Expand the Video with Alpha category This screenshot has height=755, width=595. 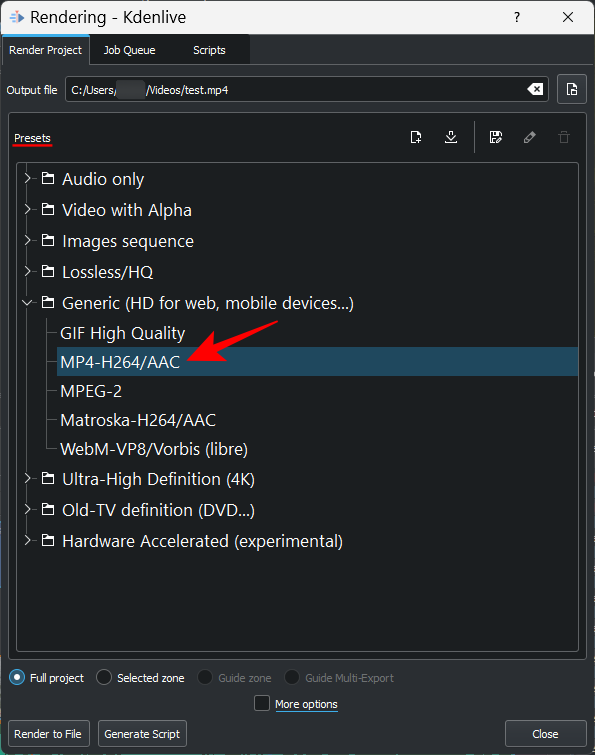(x=27, y=209)
